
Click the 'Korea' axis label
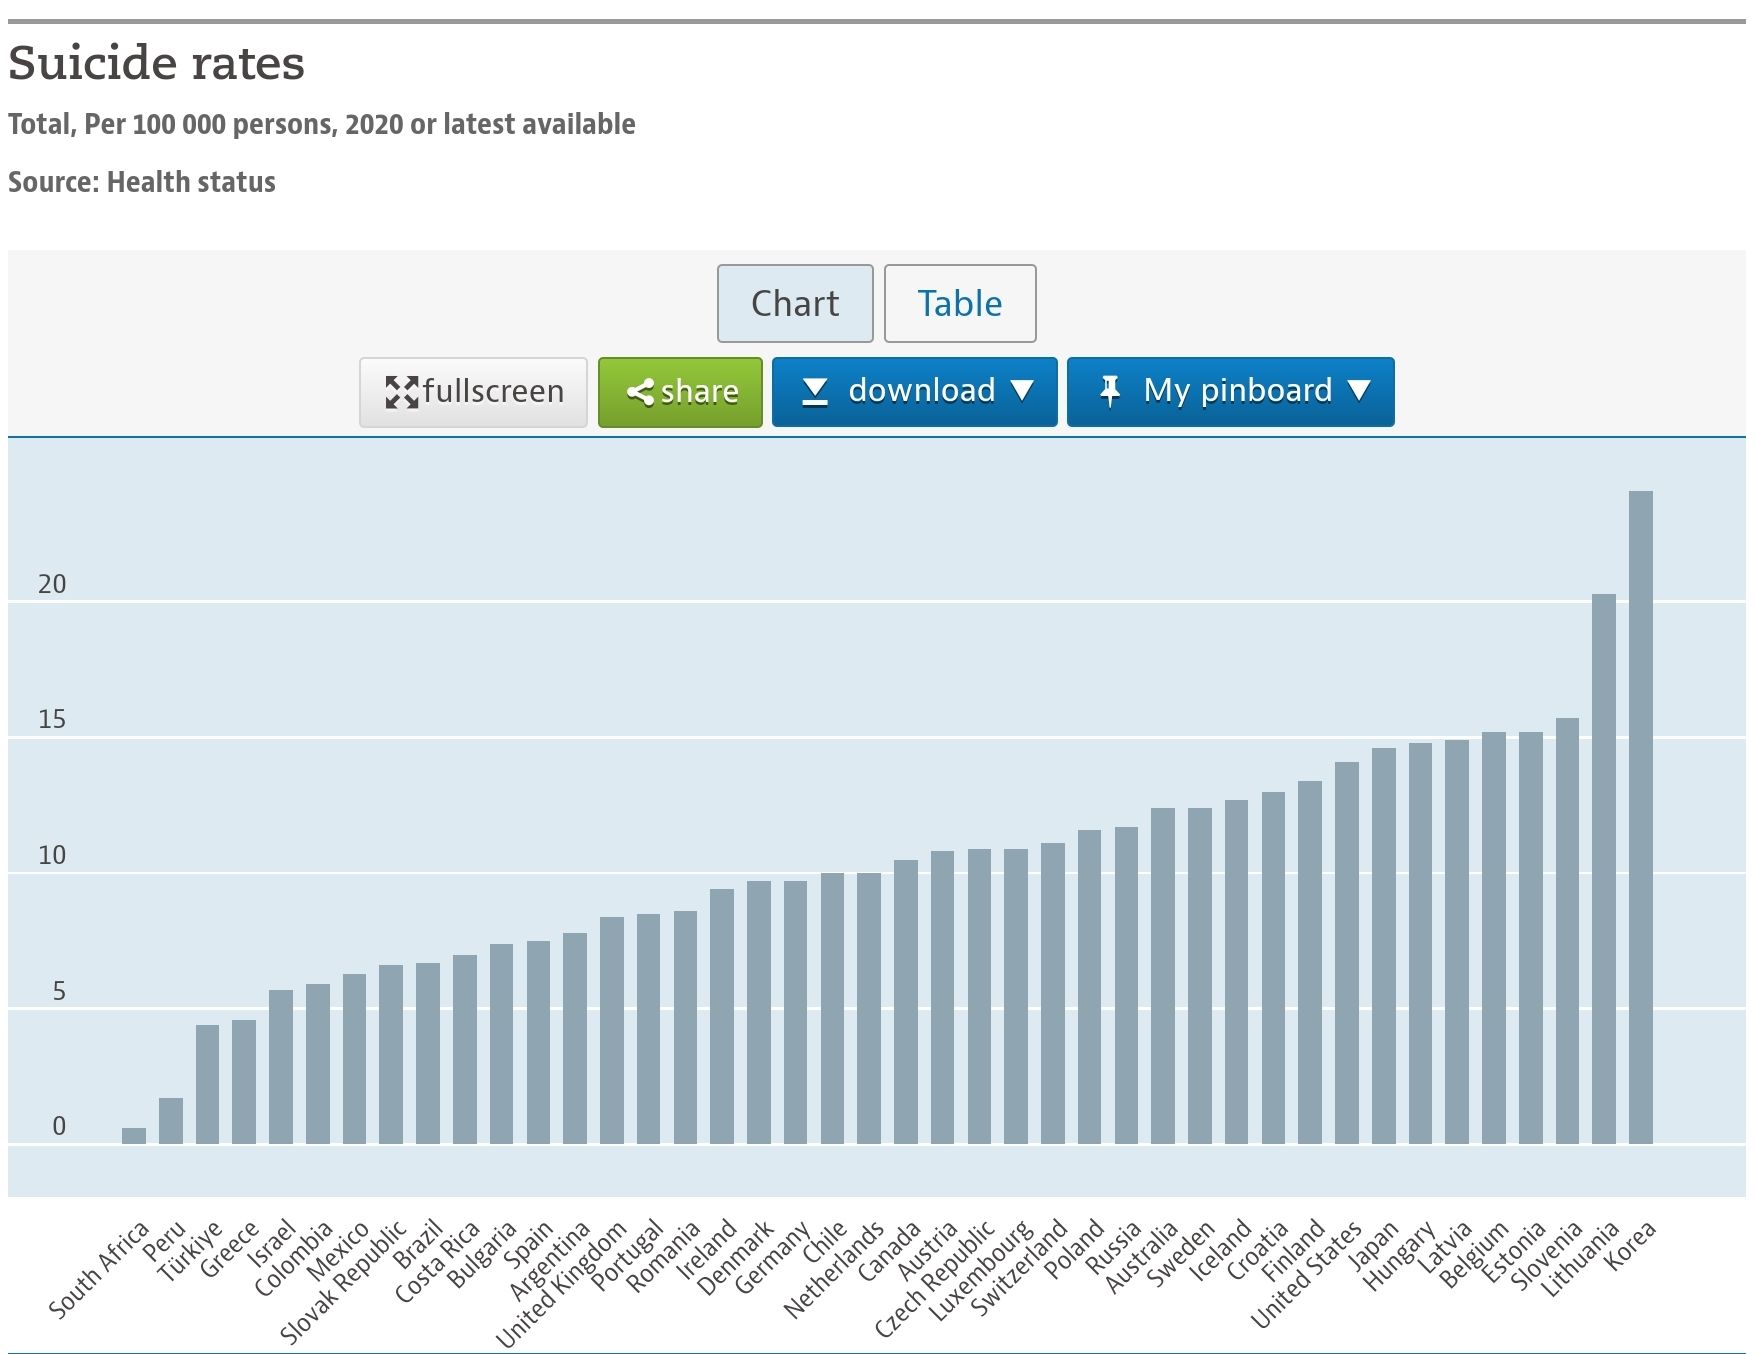pos(1630,1245)
